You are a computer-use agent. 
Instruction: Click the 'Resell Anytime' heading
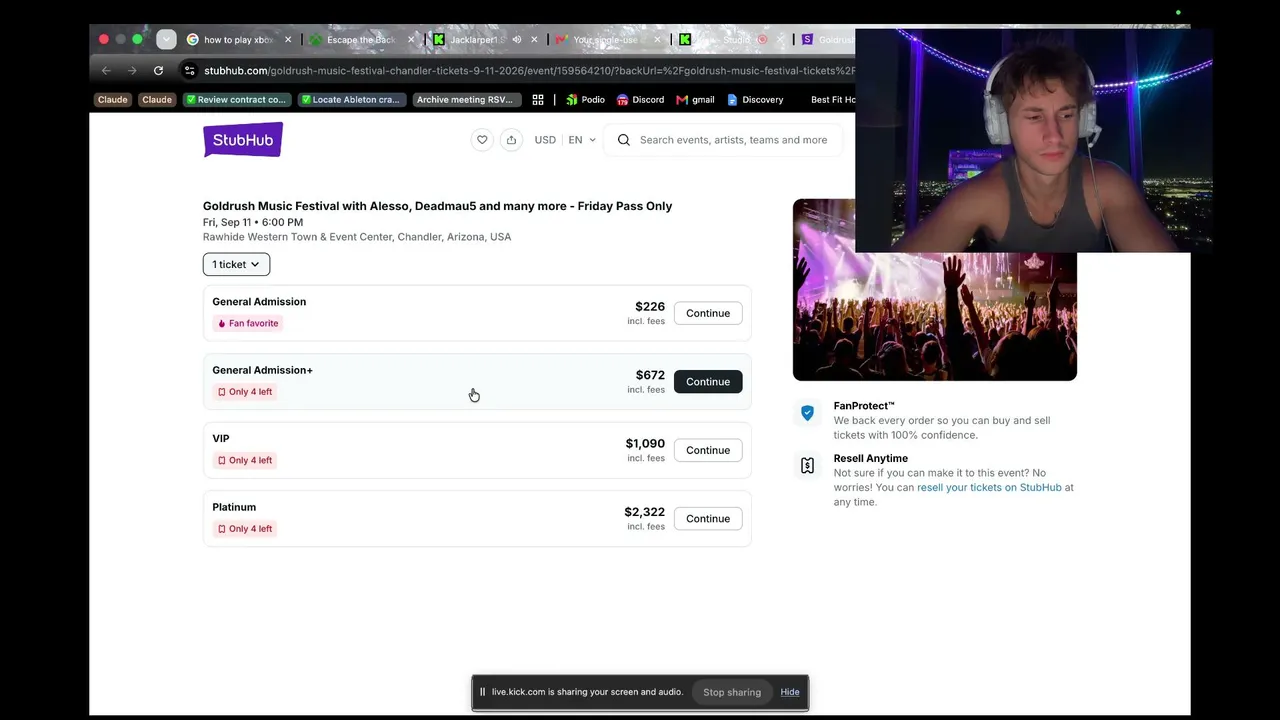(871, 458)
